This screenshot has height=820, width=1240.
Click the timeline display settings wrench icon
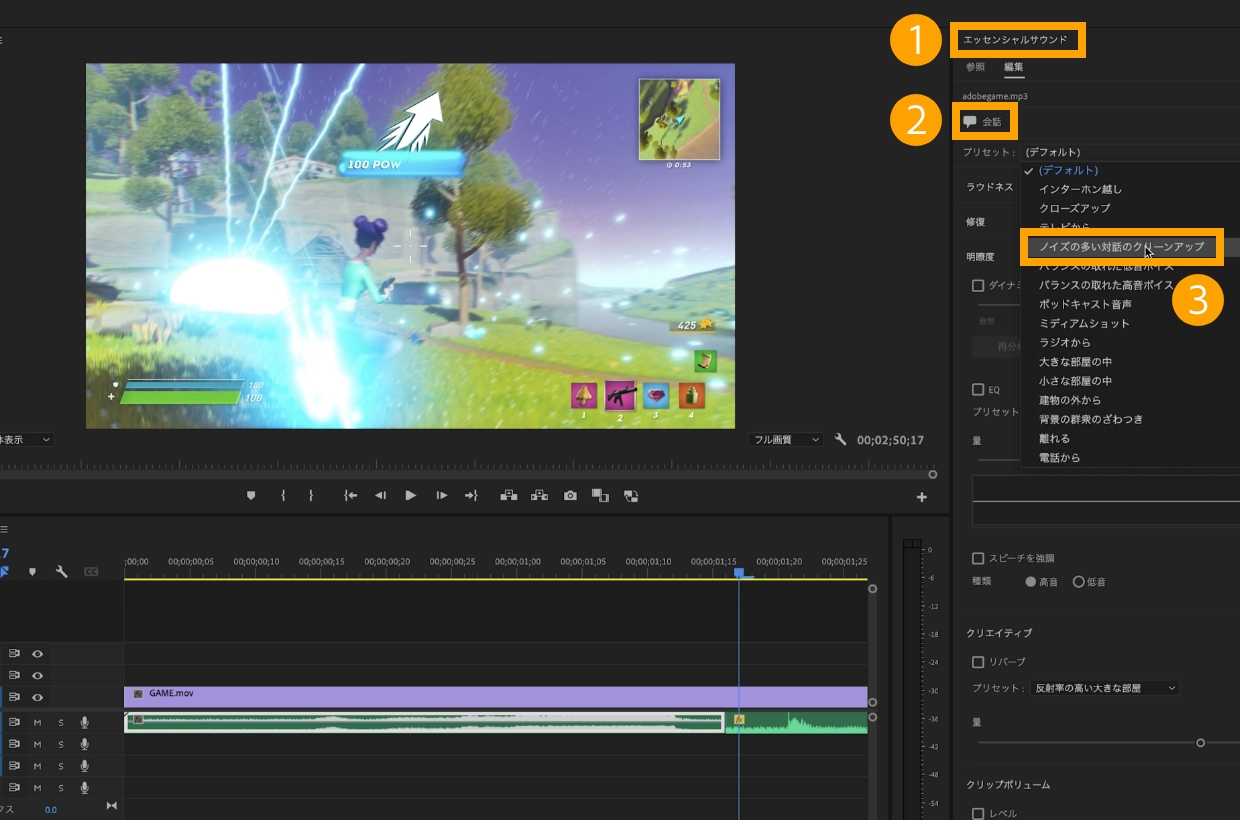coord(61,572)
